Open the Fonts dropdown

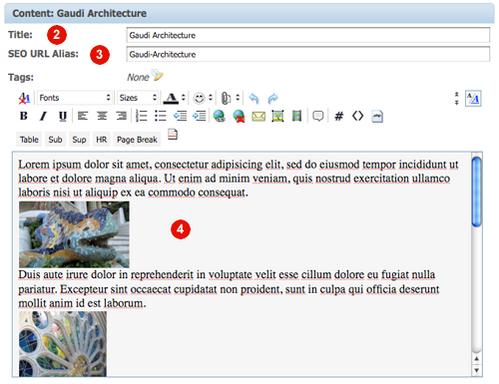tap(74, 98)
